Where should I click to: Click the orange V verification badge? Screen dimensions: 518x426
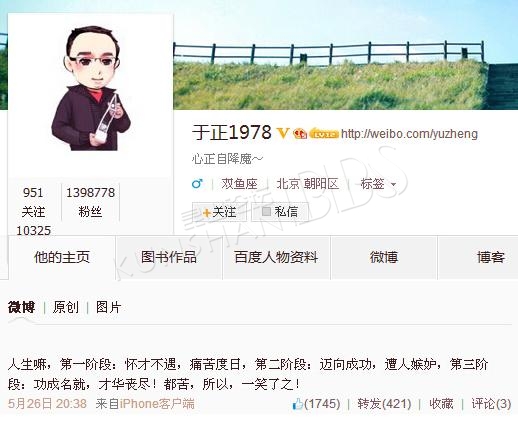283,133
